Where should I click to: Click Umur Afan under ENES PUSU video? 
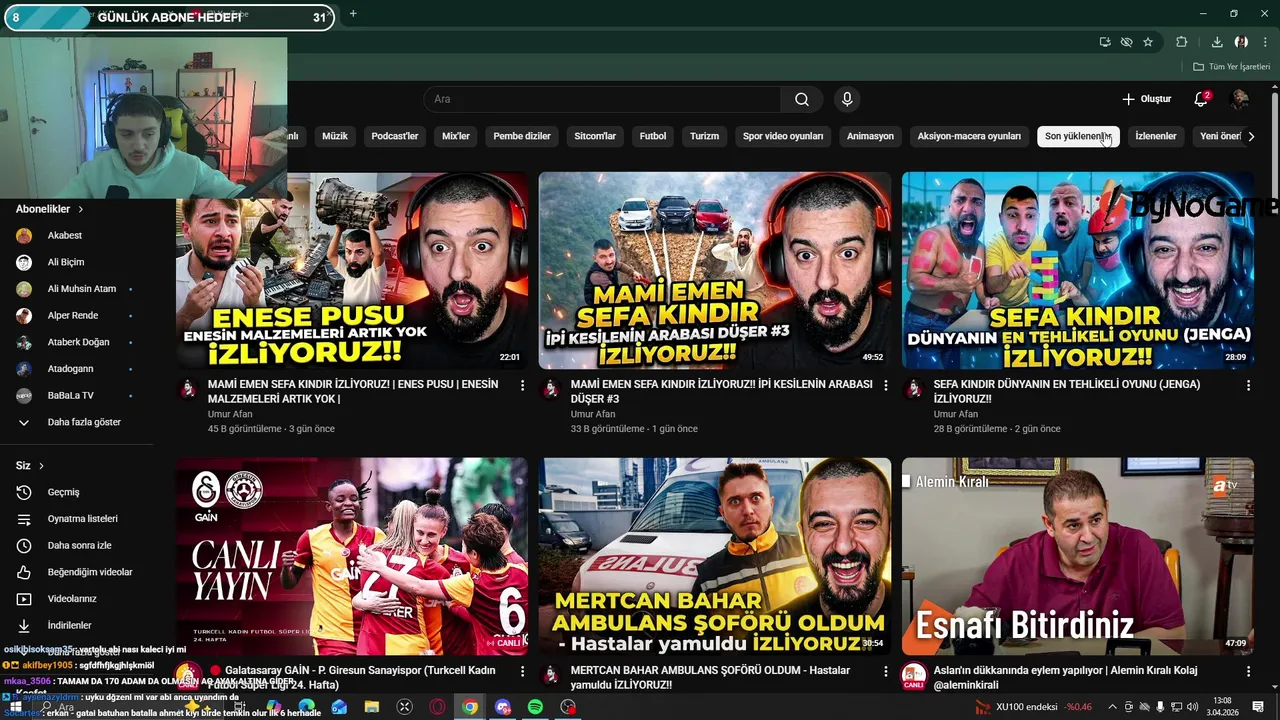pos(230,414)
